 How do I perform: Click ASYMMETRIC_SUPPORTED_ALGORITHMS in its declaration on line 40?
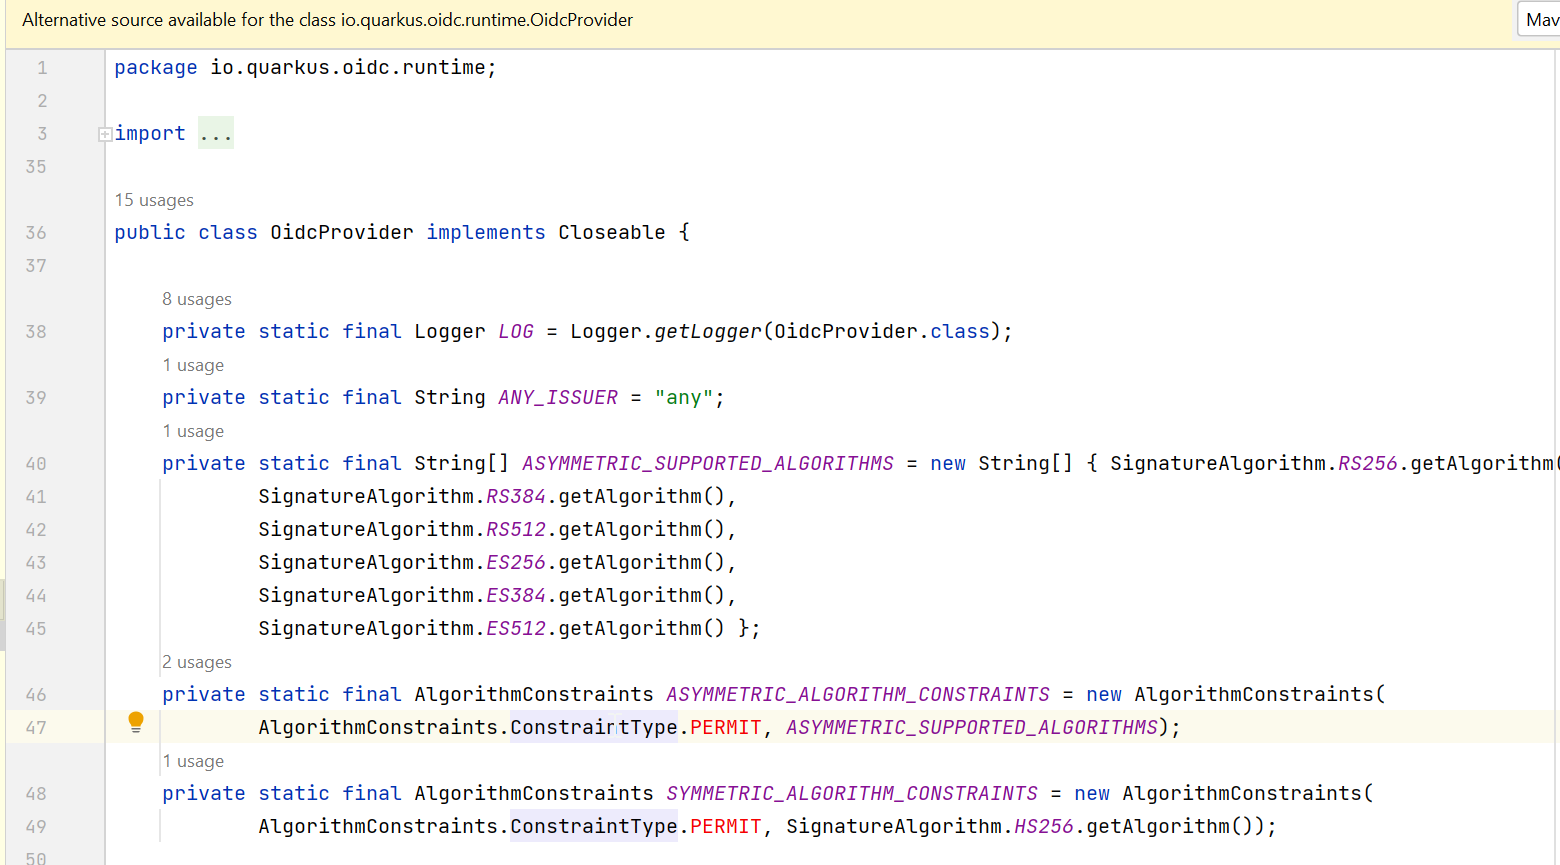coord(708,463)
